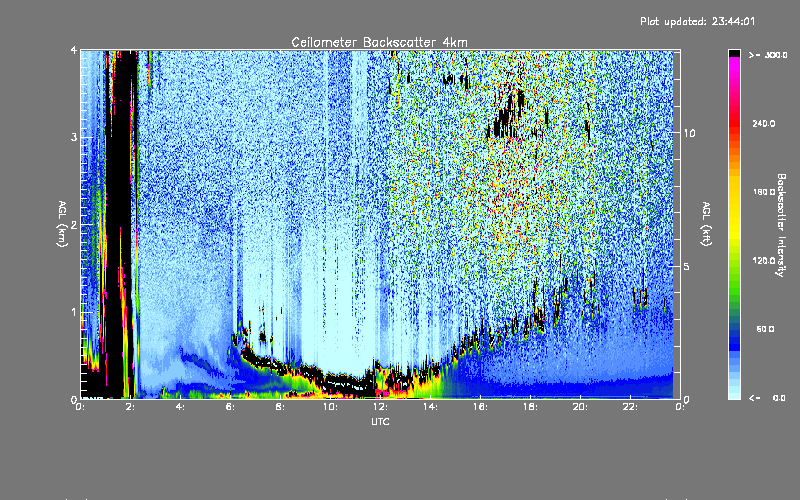This screenshot has height=500, width=800.
Task: Select the '6:' UTC hour tick label
Action: 231,407
